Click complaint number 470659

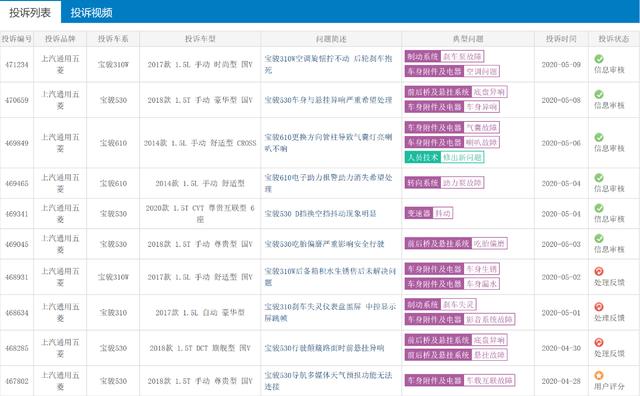17,100
